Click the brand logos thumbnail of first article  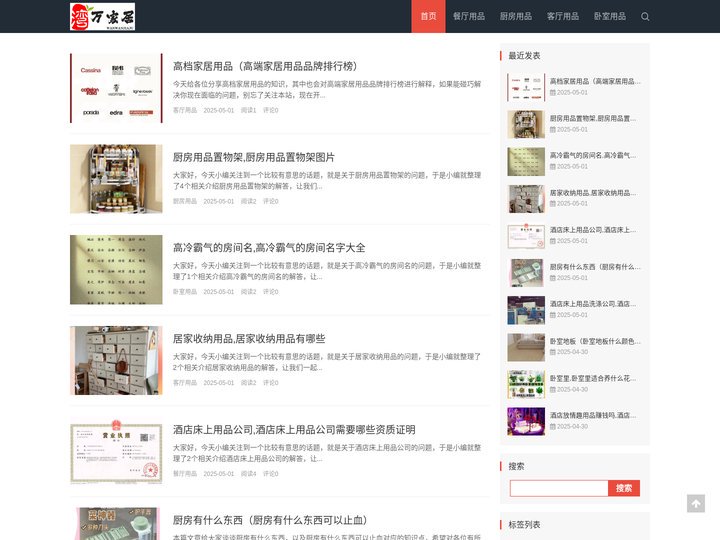pyautogui.click(x=116, y=88)
